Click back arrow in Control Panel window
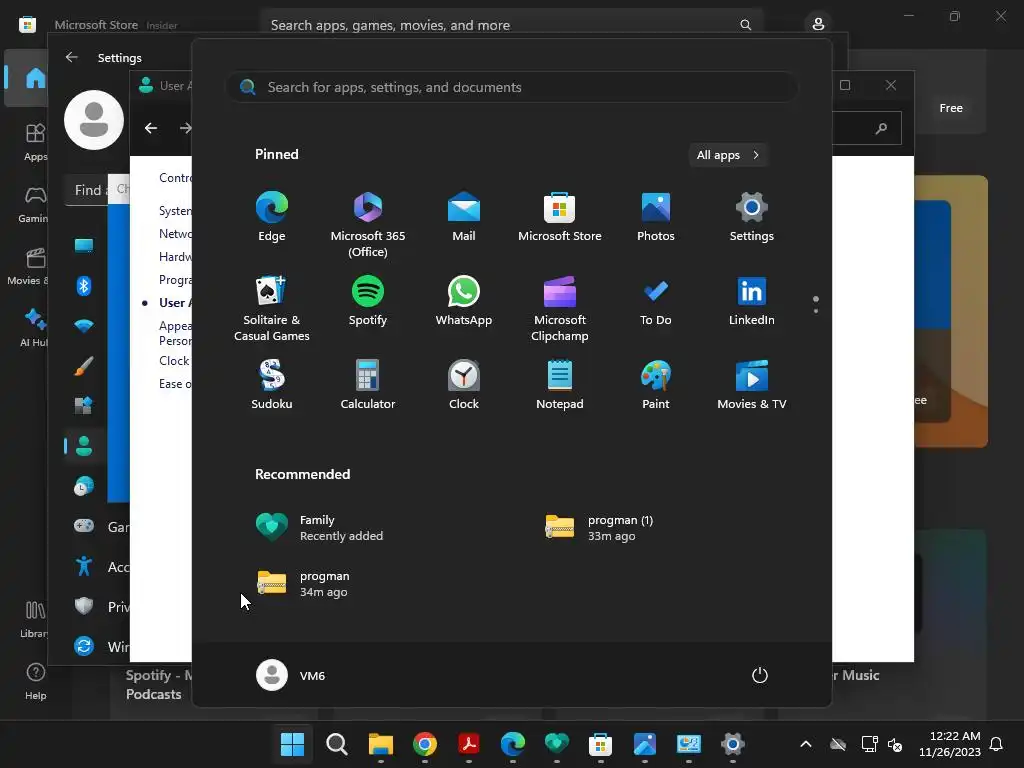Screen dimensions: 1024x768 pyautogui.click(x=151, y=128)
